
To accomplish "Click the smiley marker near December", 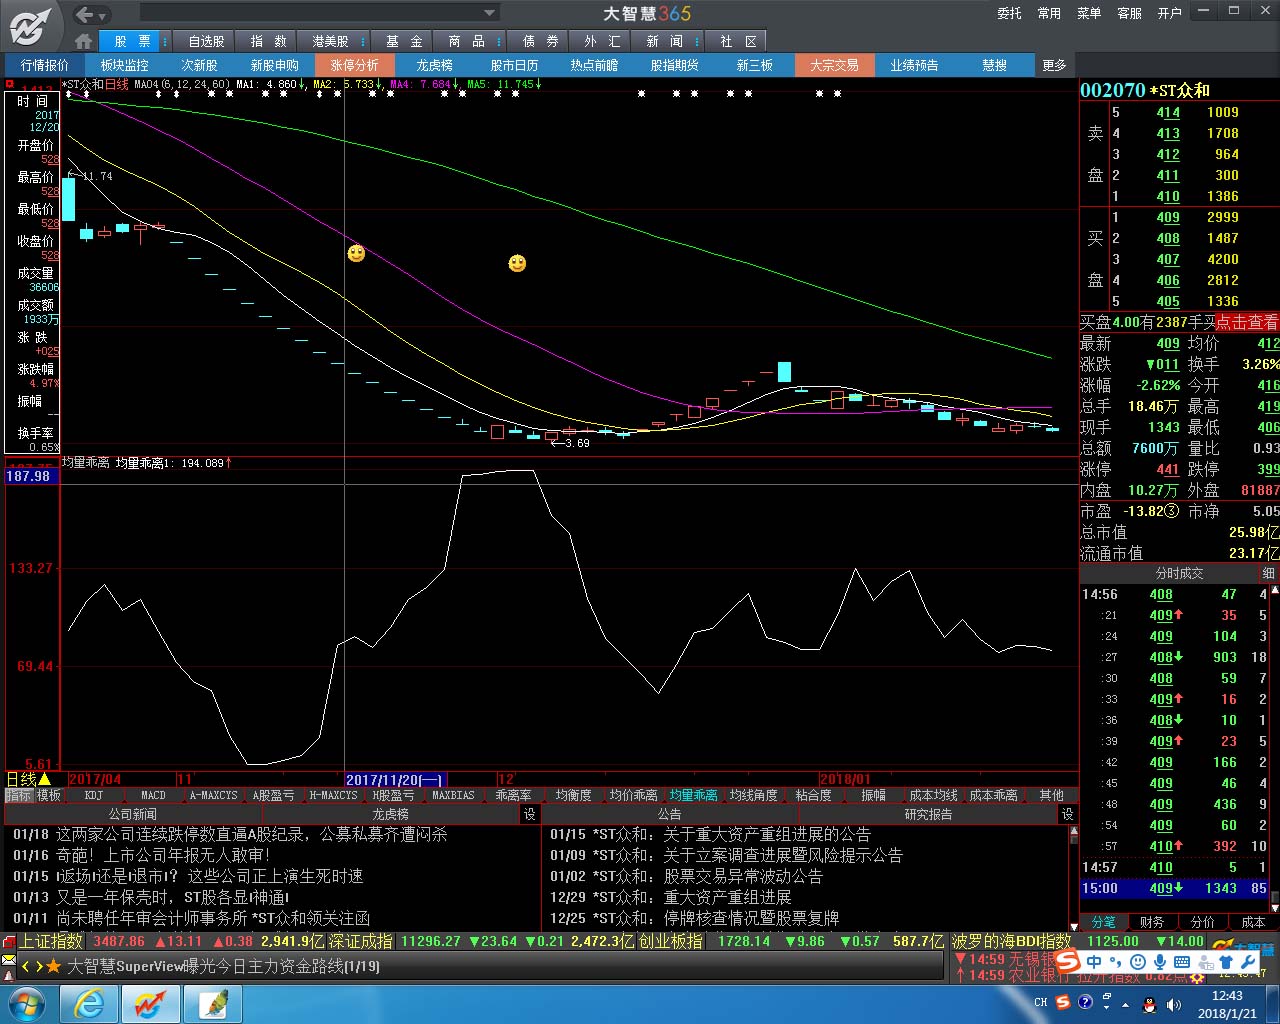I will [x=517, y=263].
